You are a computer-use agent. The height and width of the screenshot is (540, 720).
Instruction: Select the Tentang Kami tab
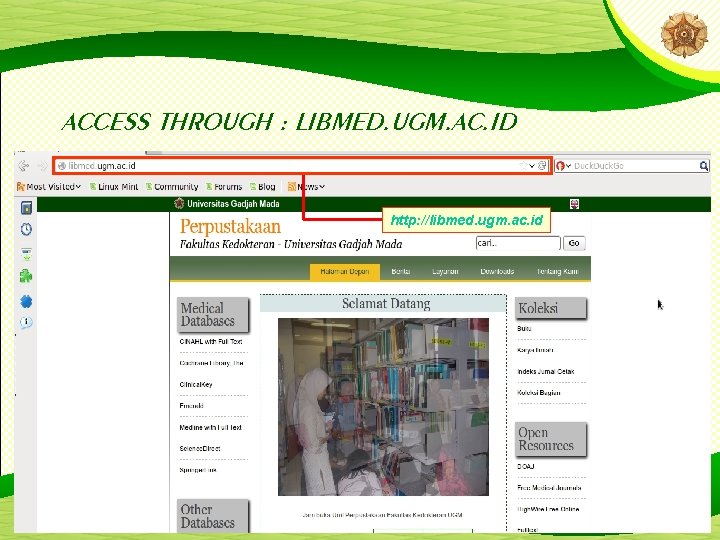pyautogui.click(x=557, y=271)
